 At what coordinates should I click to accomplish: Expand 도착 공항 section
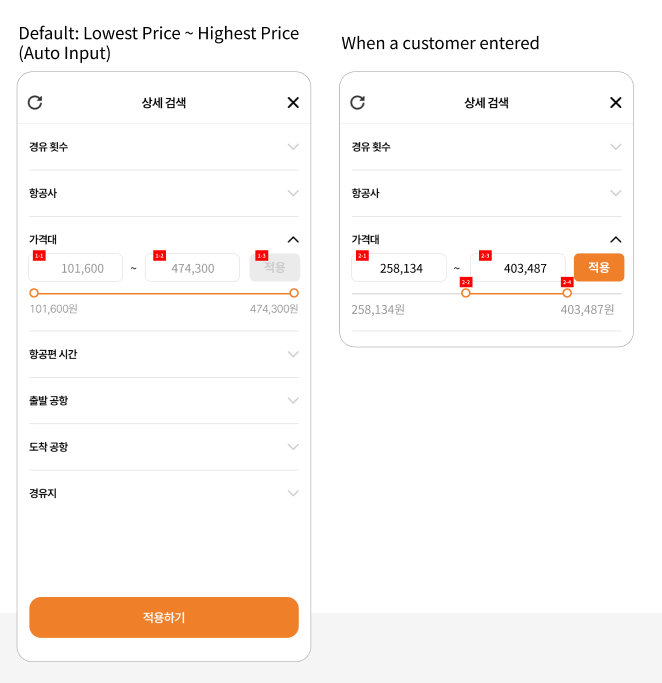(x=293, y=447)
